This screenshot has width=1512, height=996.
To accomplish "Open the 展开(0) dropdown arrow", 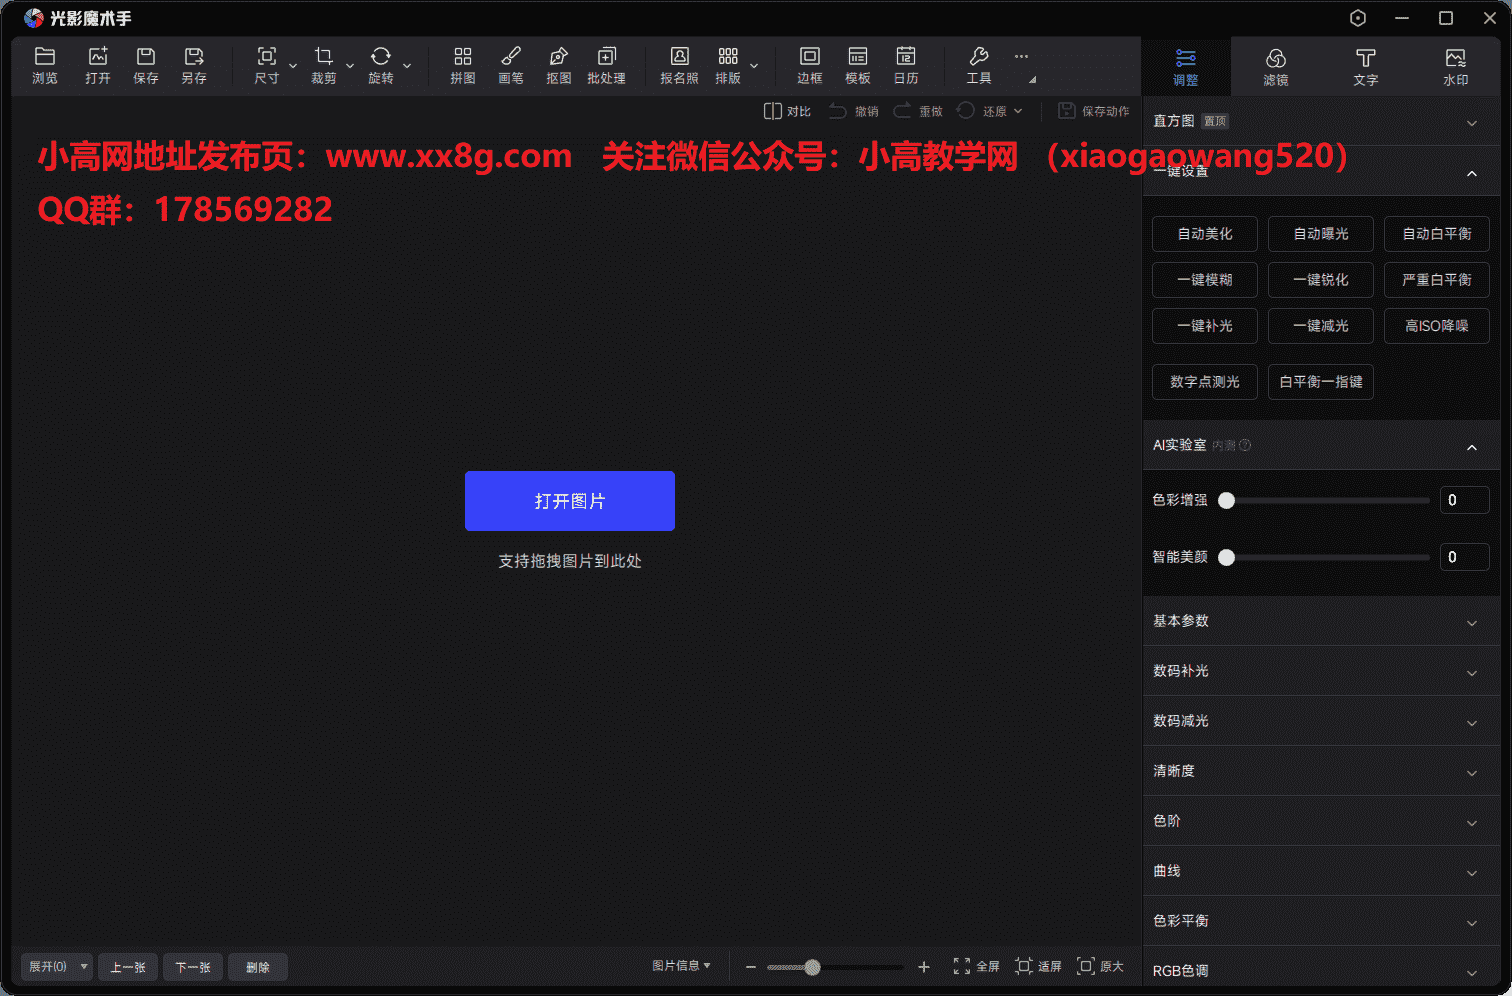I will pyautogui.click(x=84, y=967).
